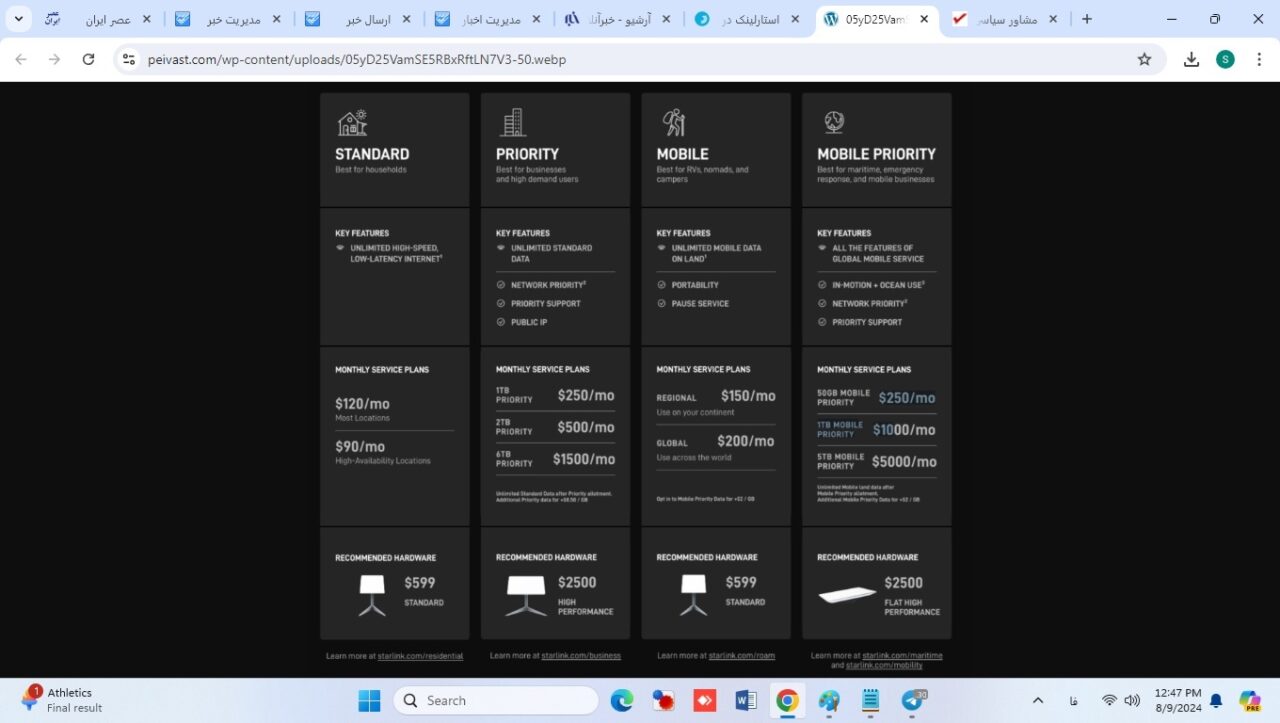Click the hiker icon above MOBILE
Viewport: 1280px width, 723px height.
click(674, 122)
